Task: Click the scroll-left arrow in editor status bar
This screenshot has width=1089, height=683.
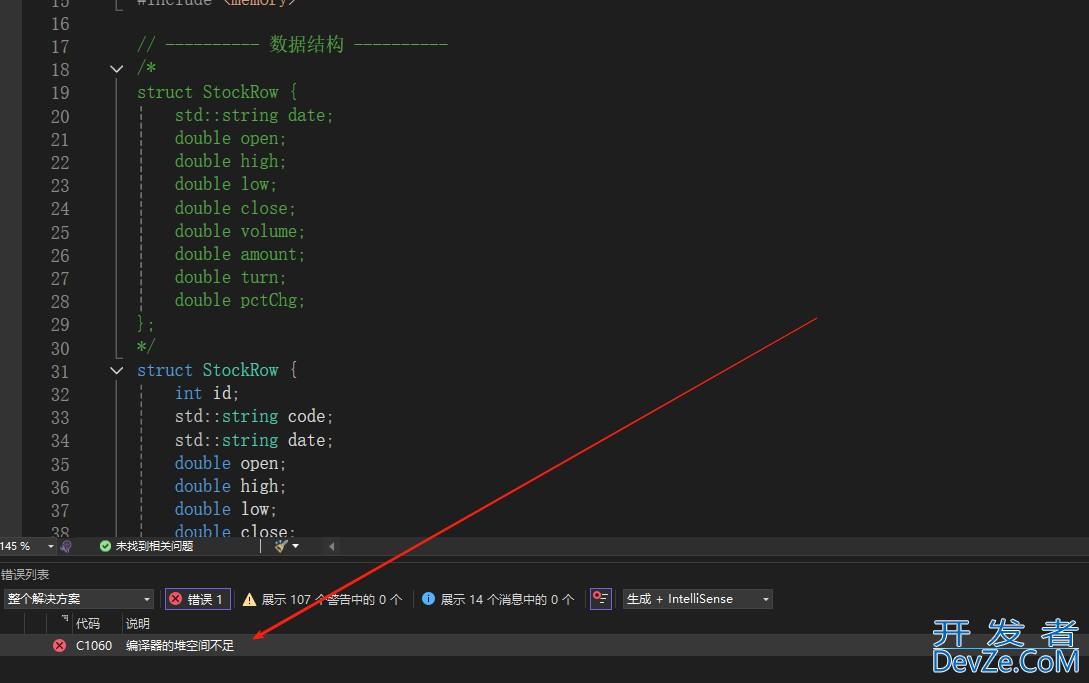Action: point(331,546)
